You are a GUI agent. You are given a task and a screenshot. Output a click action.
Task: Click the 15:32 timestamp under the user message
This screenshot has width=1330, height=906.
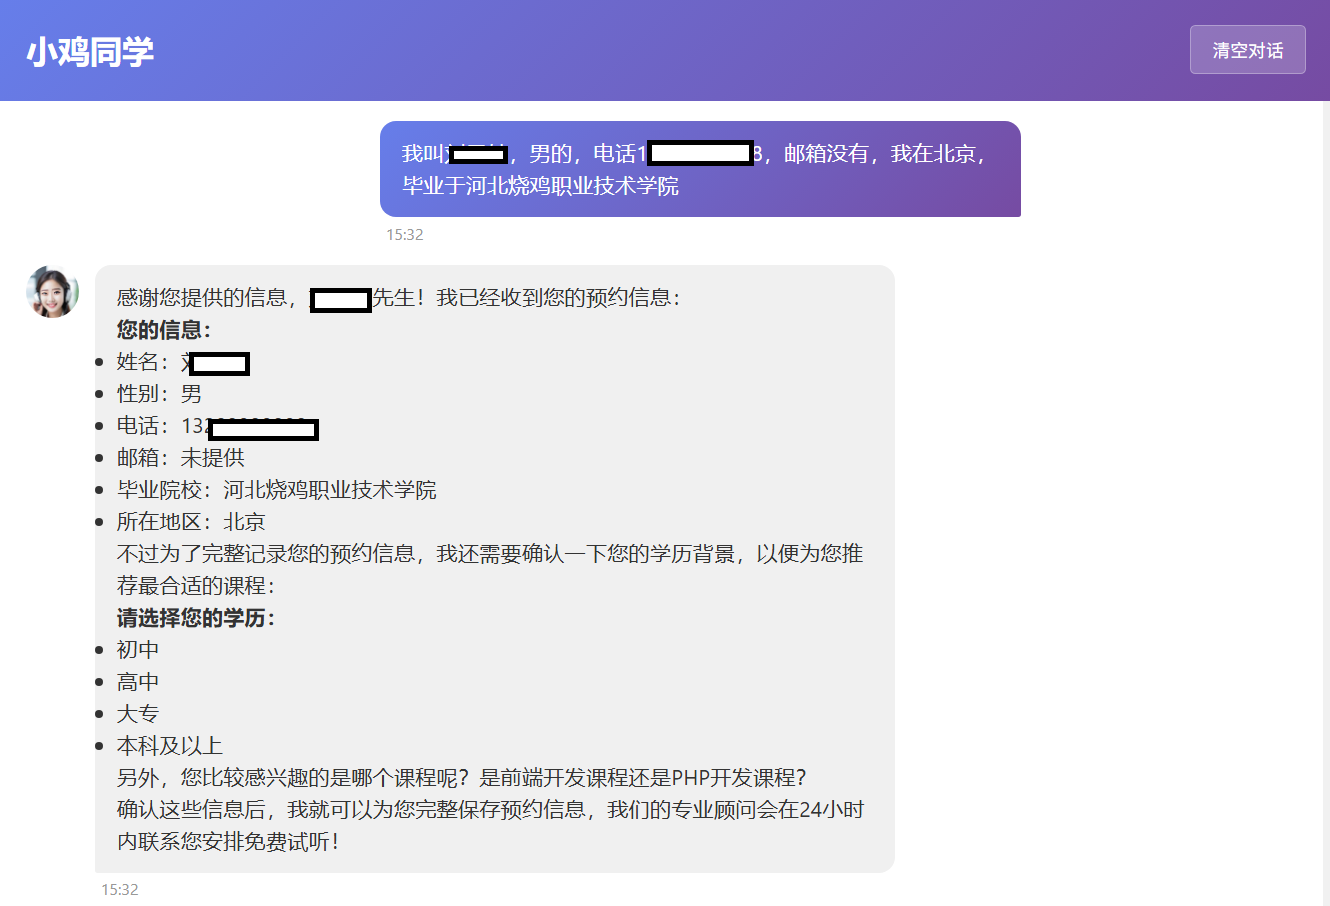pos(405,235)
